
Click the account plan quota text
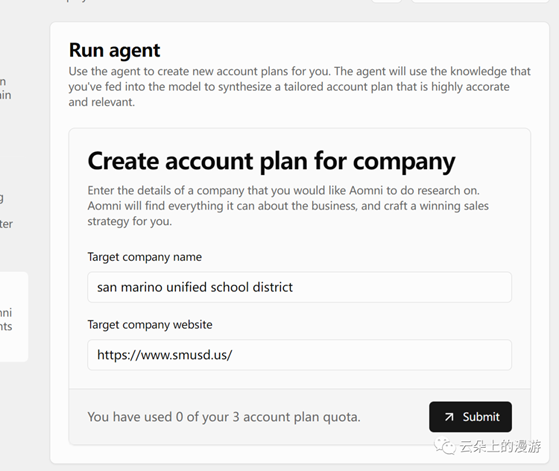[x=224, y=417]
